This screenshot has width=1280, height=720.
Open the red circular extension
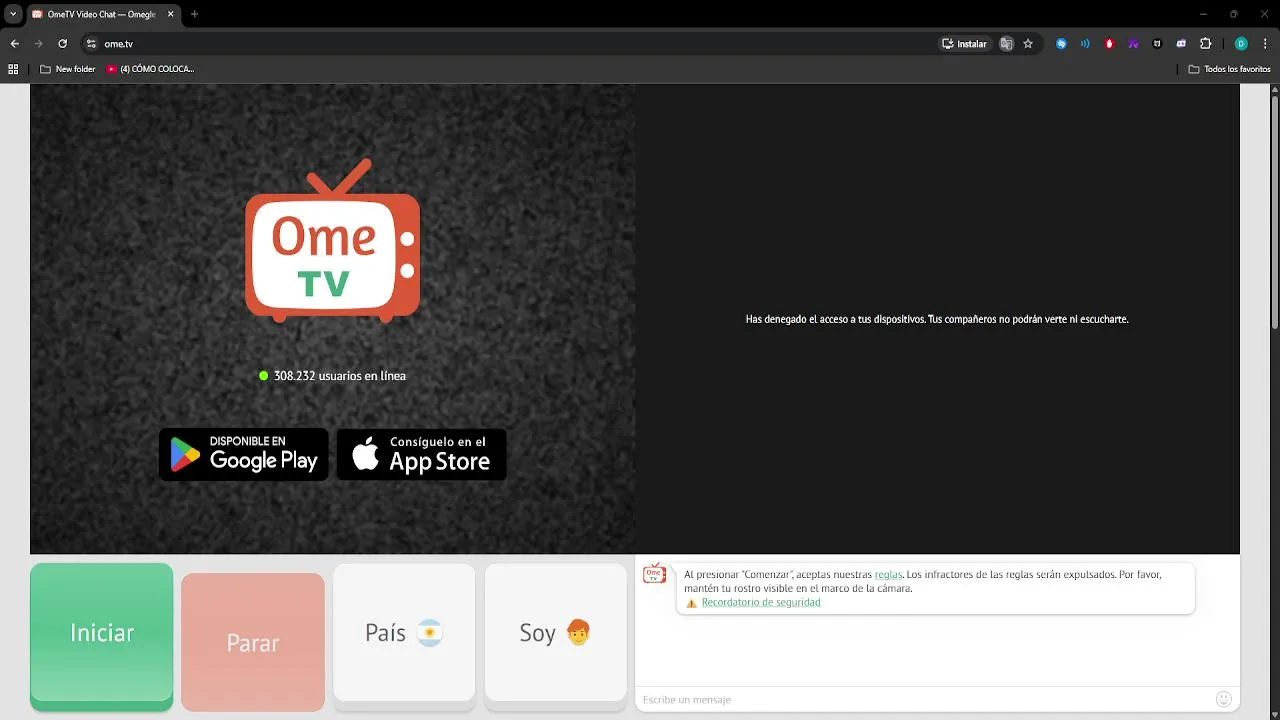(1109, 44)
